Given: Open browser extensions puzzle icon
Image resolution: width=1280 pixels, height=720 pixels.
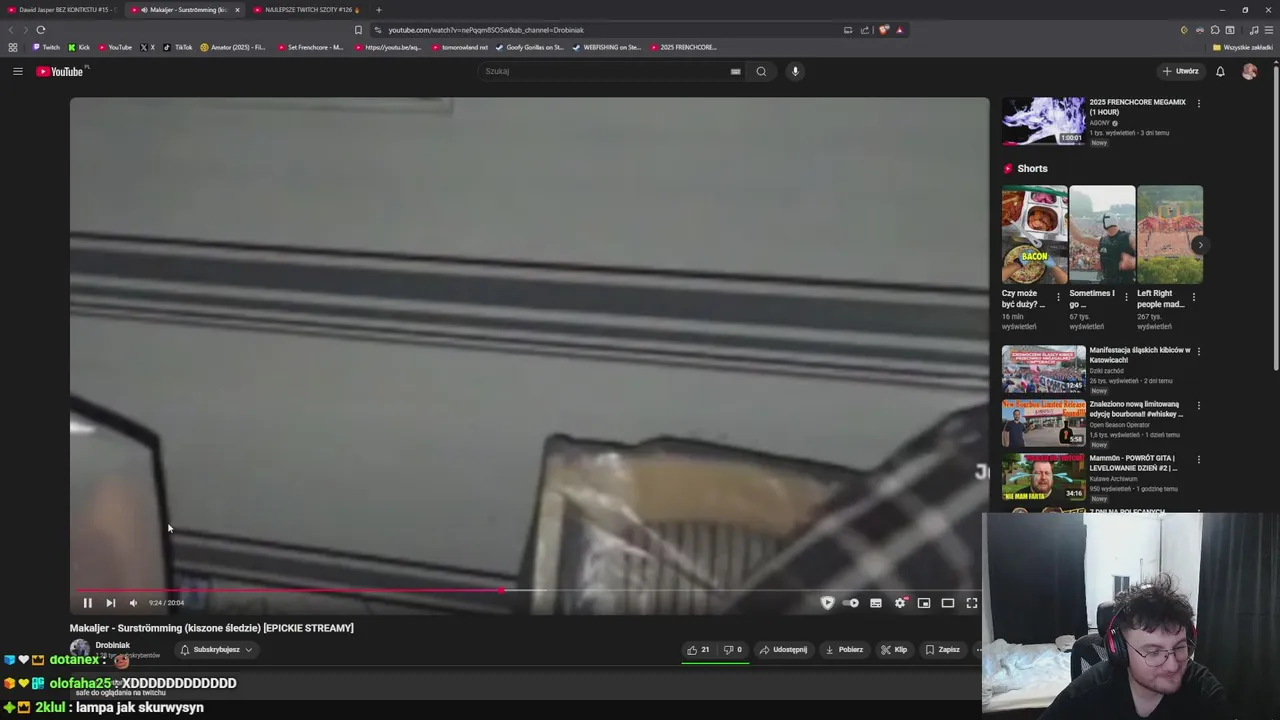Looking at the screenshot, I should tap(1215, 30).
